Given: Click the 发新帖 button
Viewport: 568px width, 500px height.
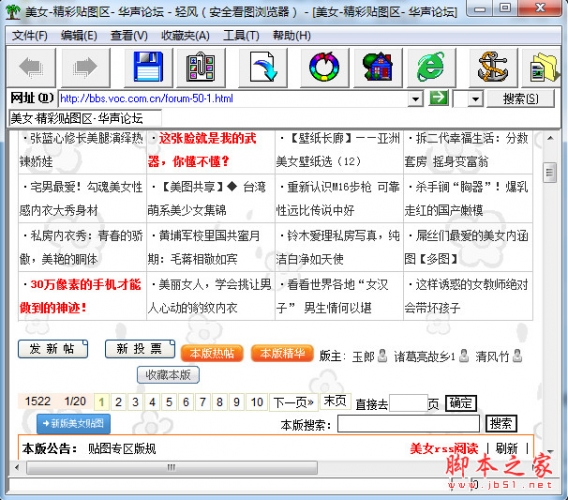Looking at the screenshot, I should [x=53, y=349].
